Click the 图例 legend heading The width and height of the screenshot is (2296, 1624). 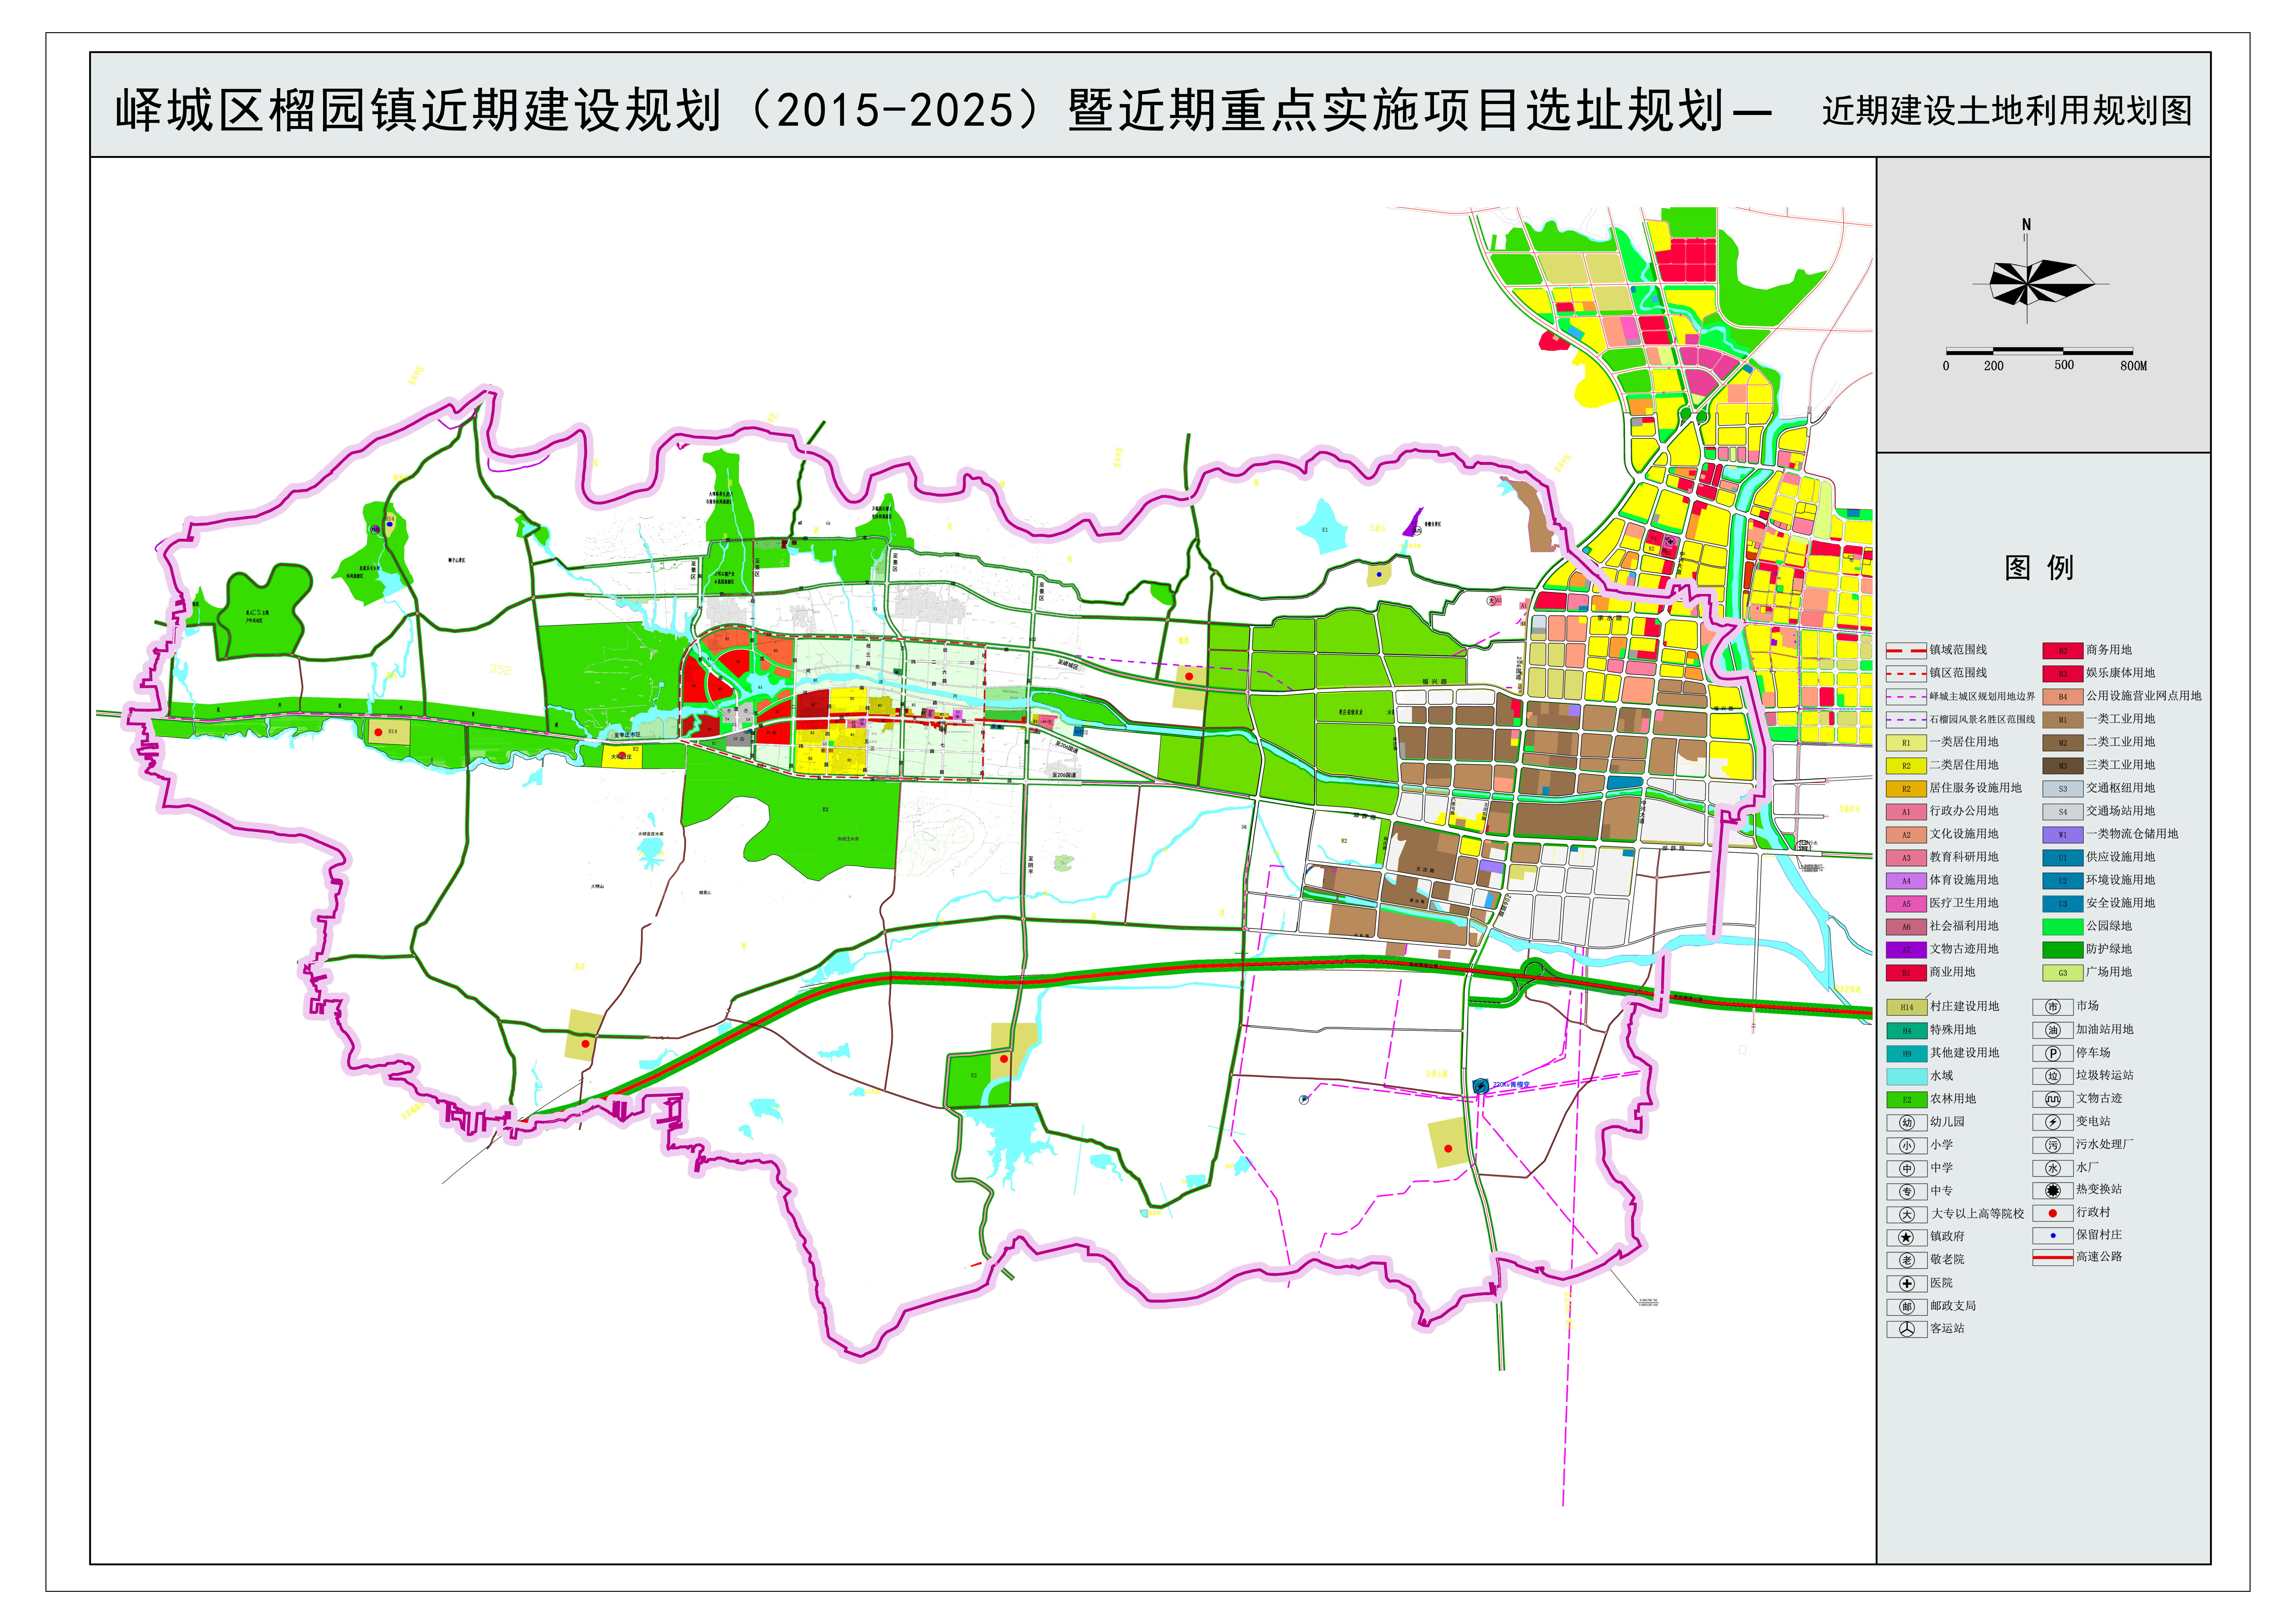point(2039,568)
